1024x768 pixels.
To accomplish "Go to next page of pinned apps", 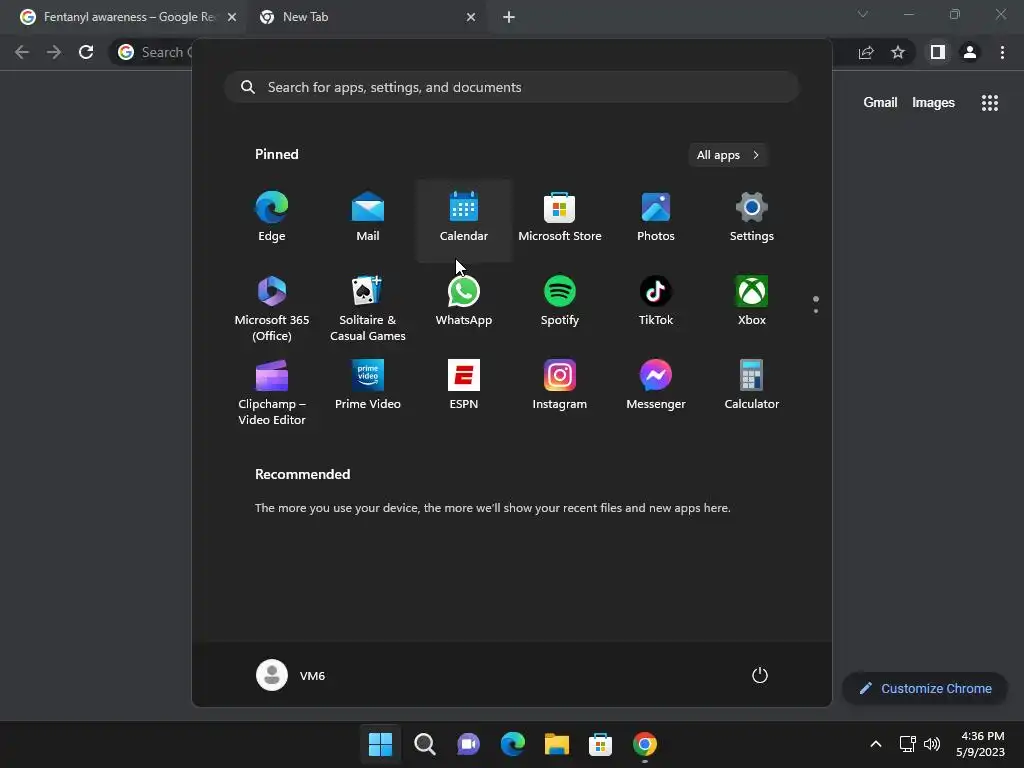I will 816,310.
